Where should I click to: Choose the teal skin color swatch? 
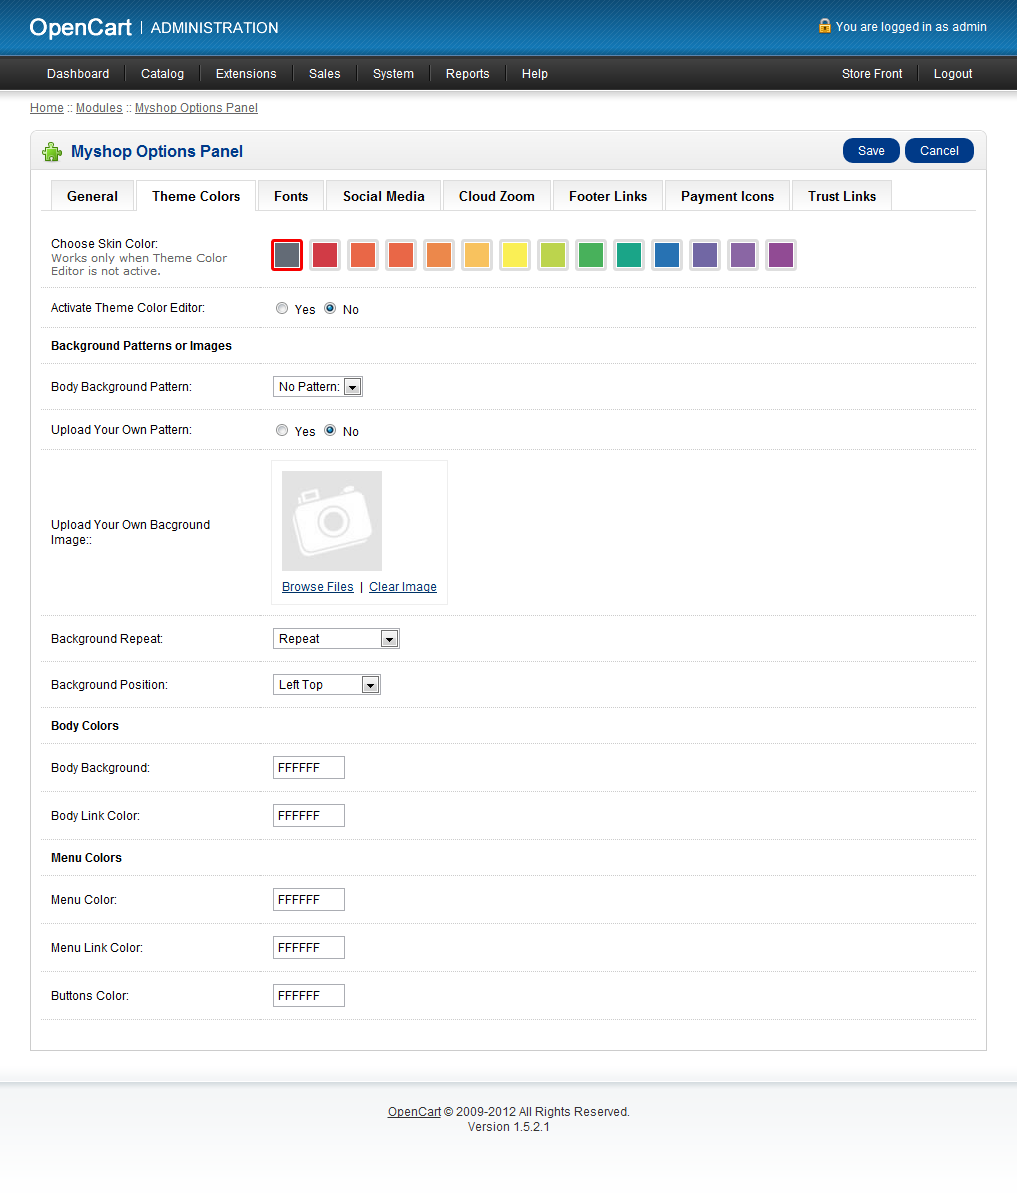630,255
